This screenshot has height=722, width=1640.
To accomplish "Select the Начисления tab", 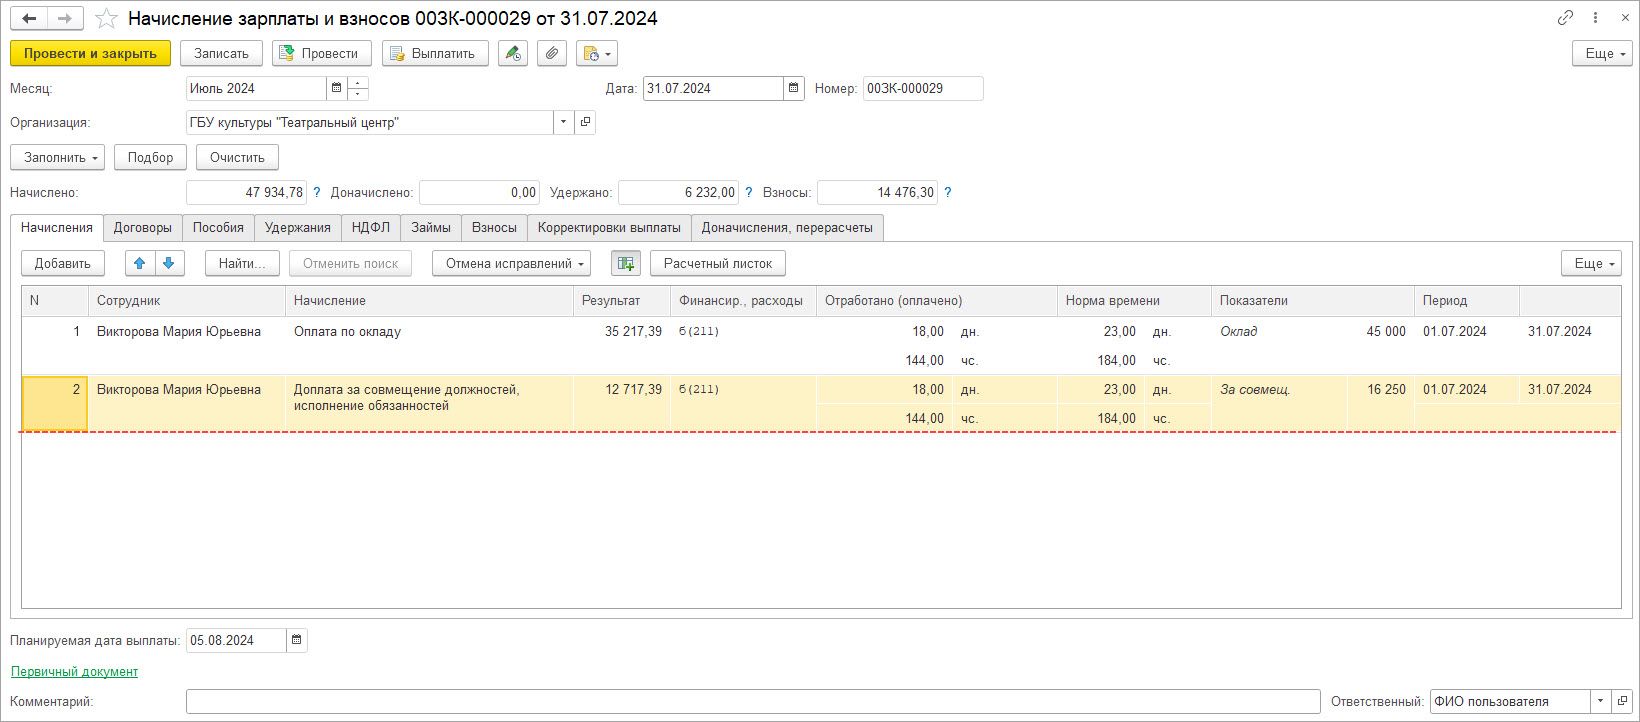I will tap(57, 227).
